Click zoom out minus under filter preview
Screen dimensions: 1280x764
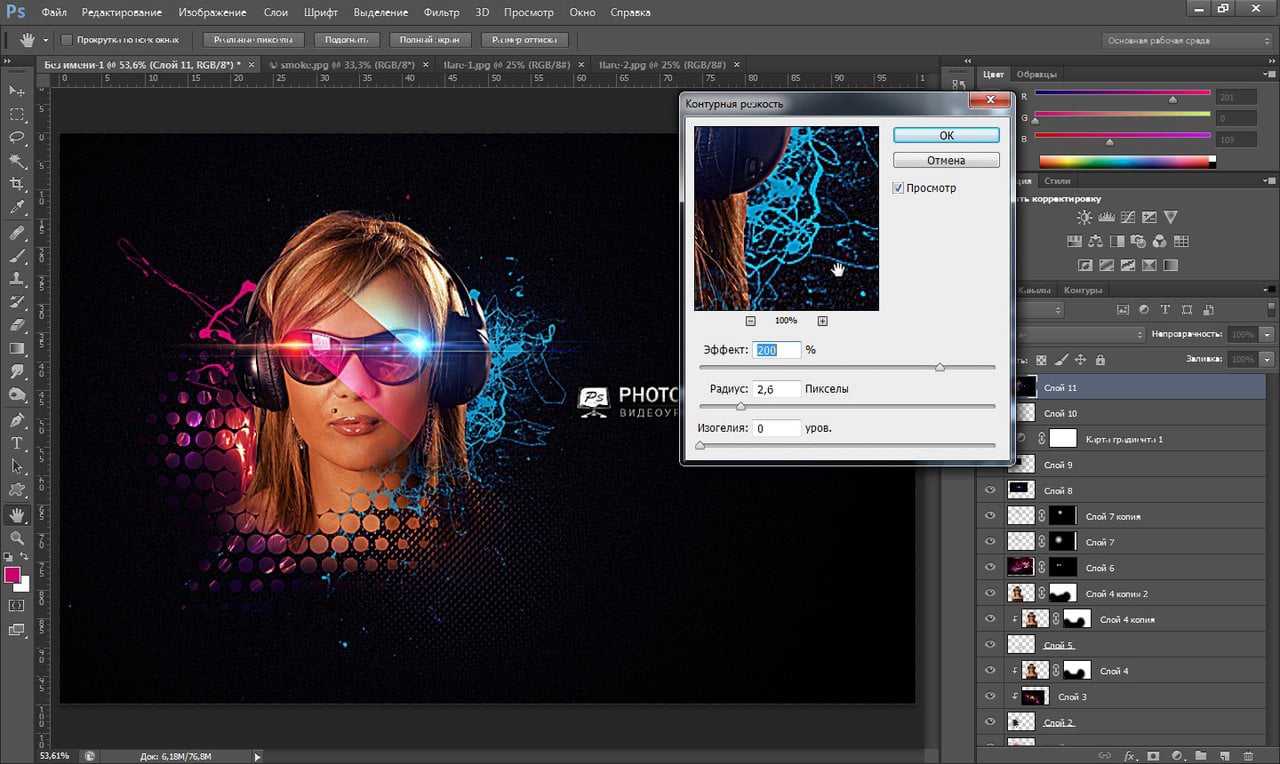[750, 321]
